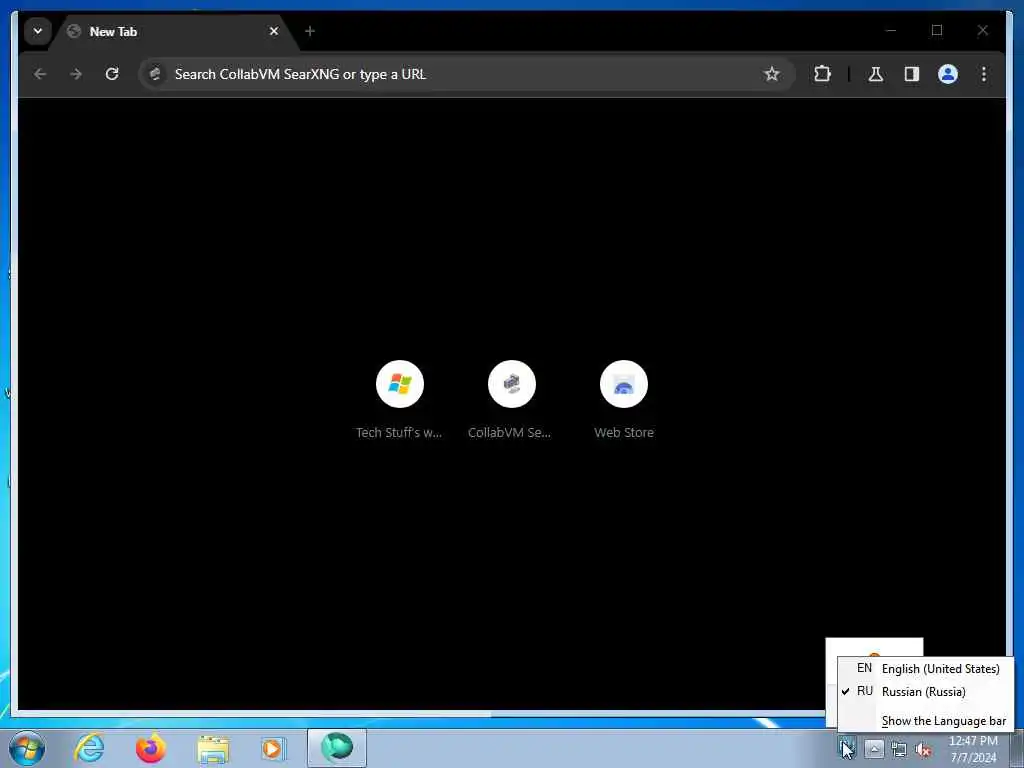The width and height of the screenshot is (1024, 768).
Task: Reload the page
Action: (x=112, y=74)
